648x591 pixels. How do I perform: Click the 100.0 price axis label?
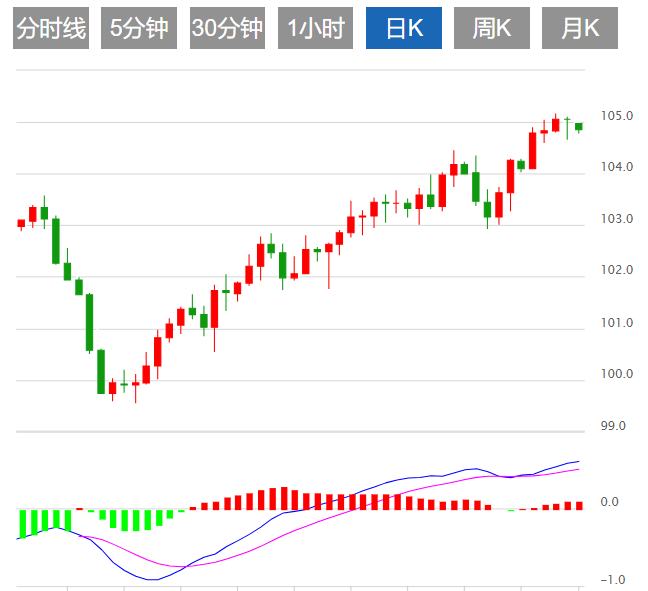[x=617, y=374]
